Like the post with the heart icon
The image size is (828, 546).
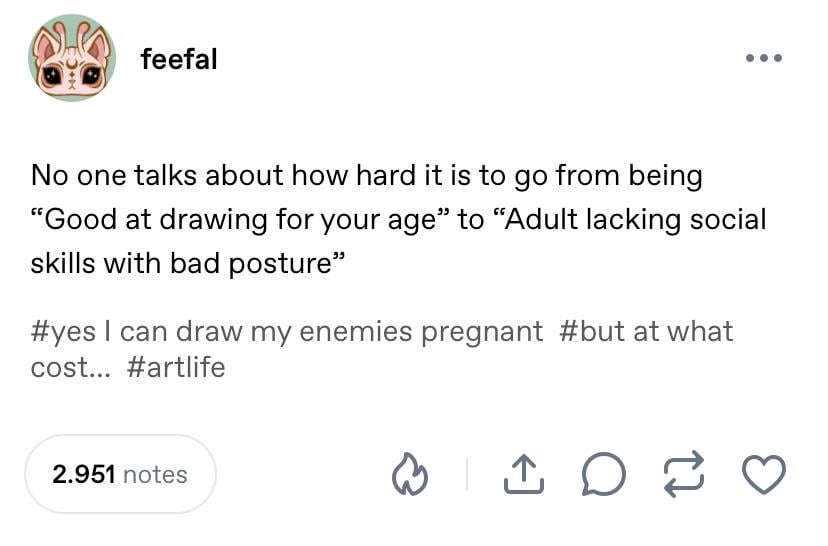[x=764, y=474]
